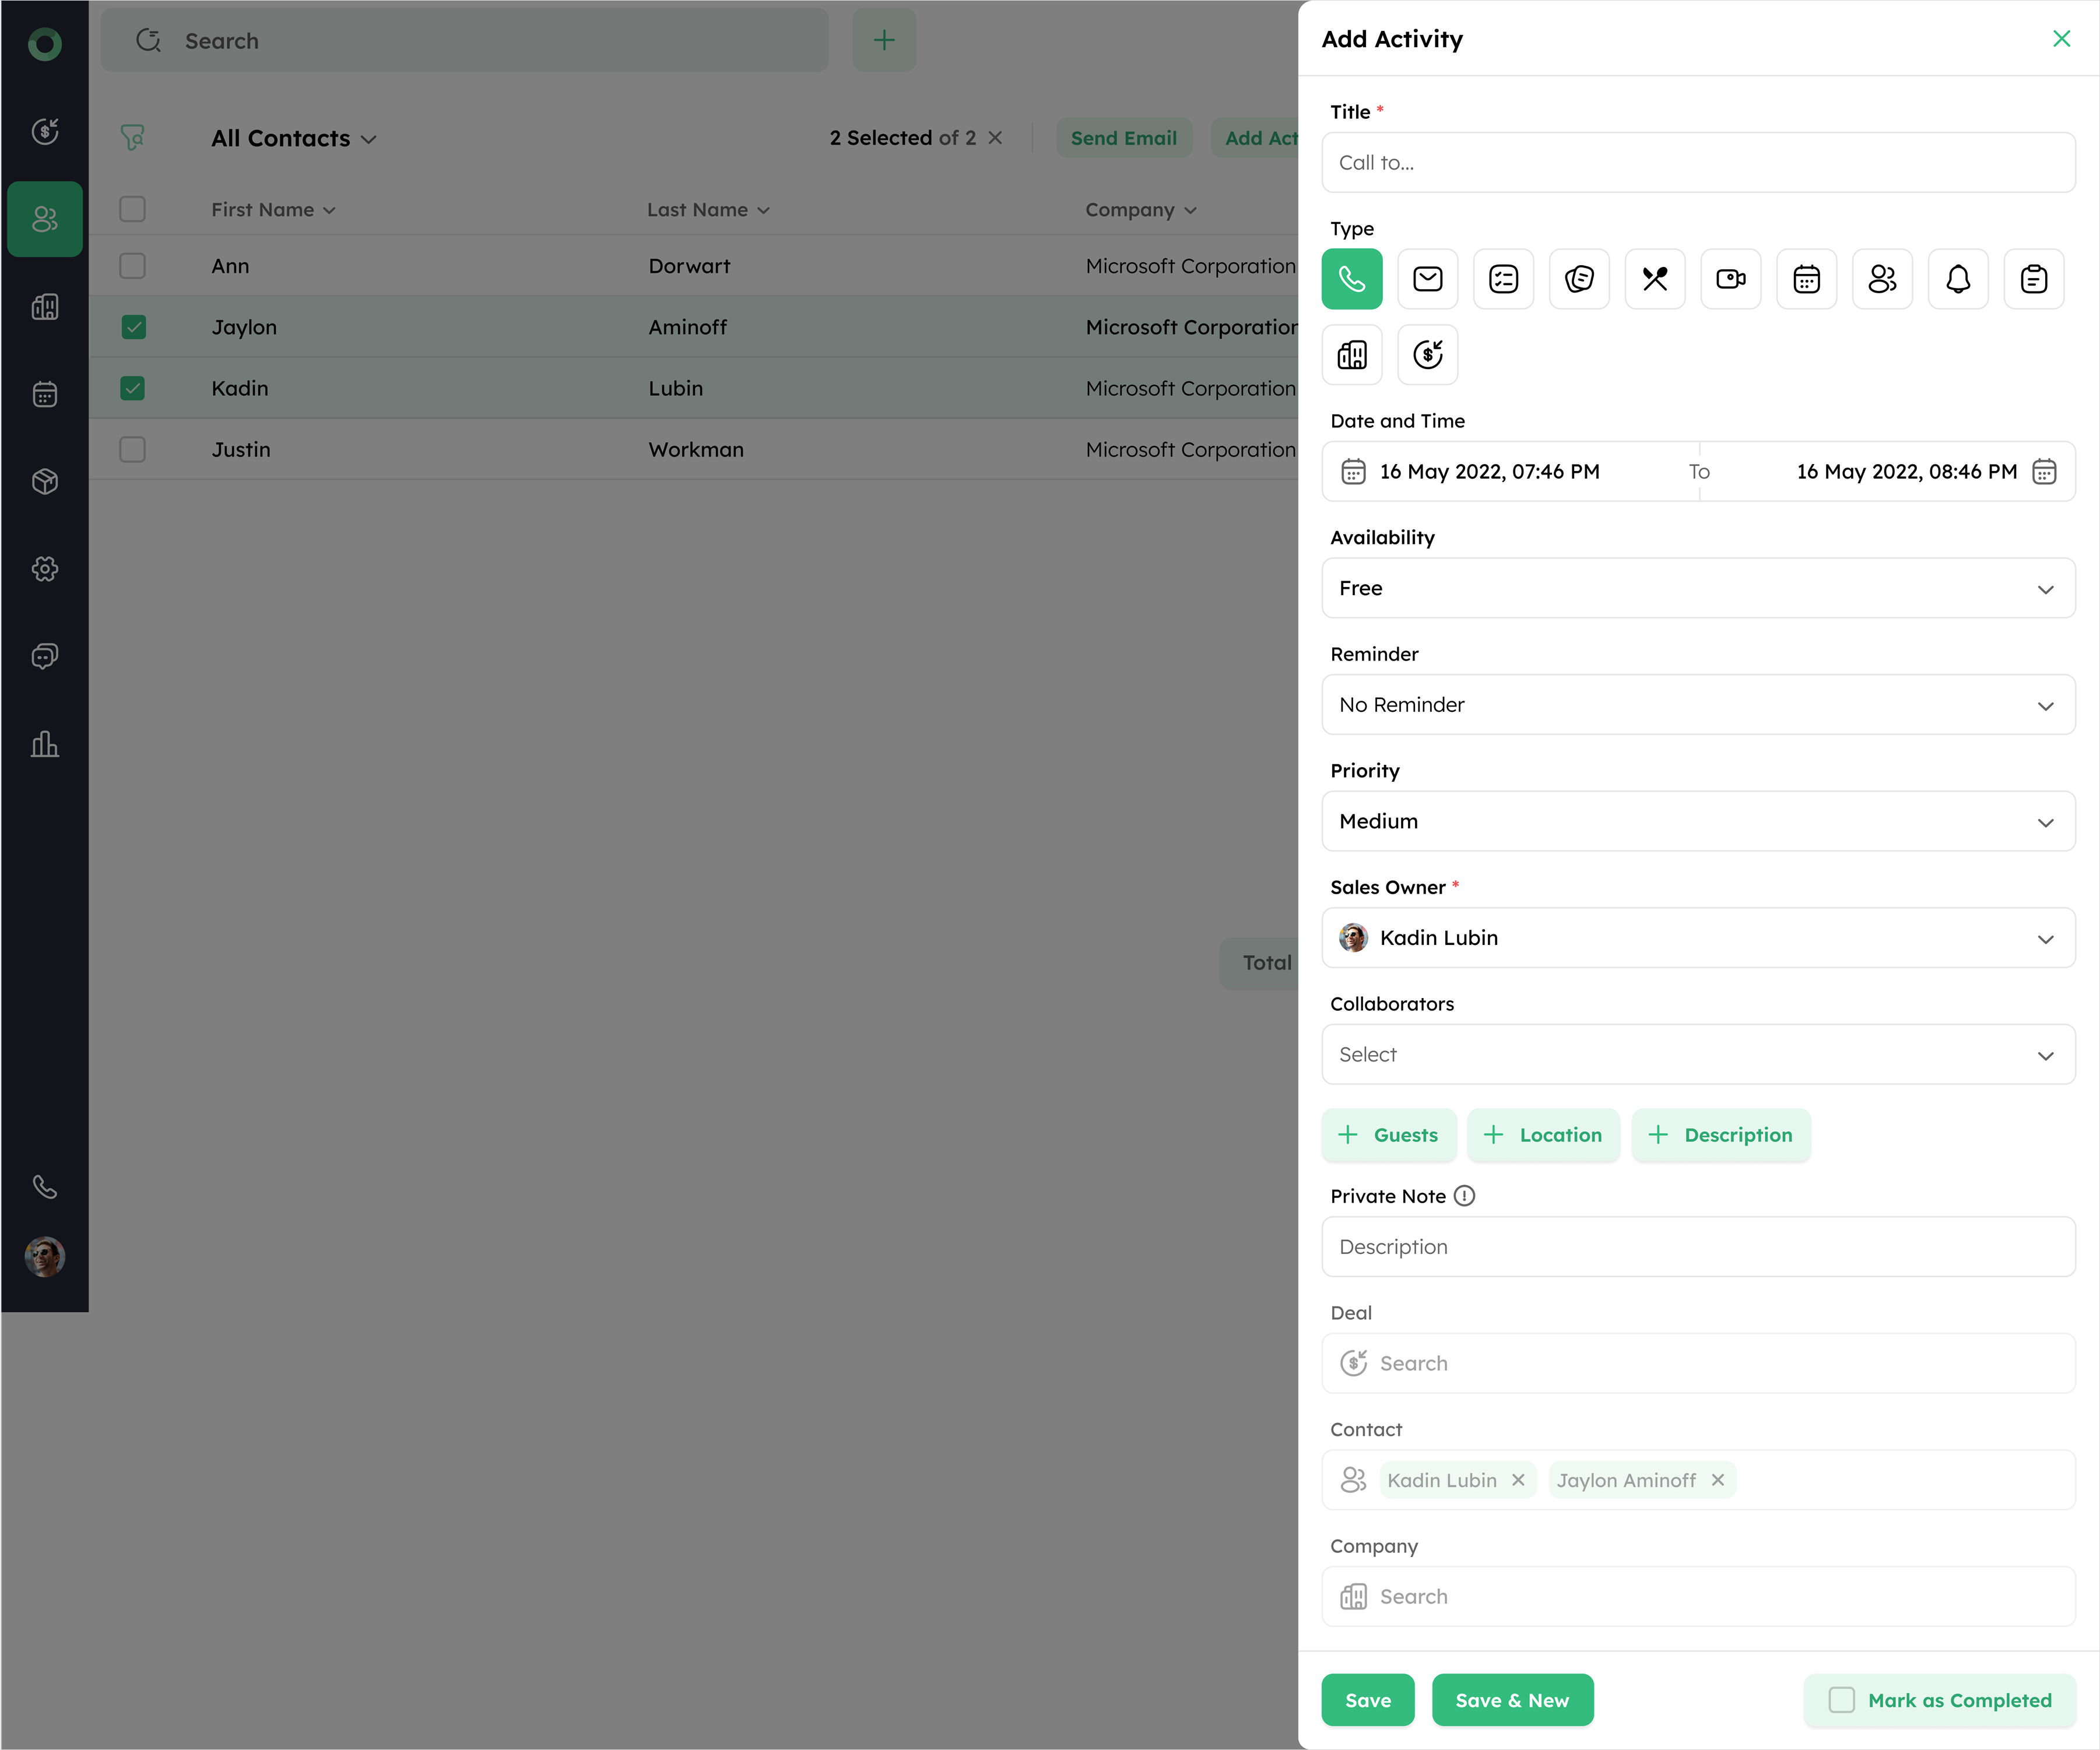Open Companies in the left sidebar

pyautogui.click(x=45, y=307)
